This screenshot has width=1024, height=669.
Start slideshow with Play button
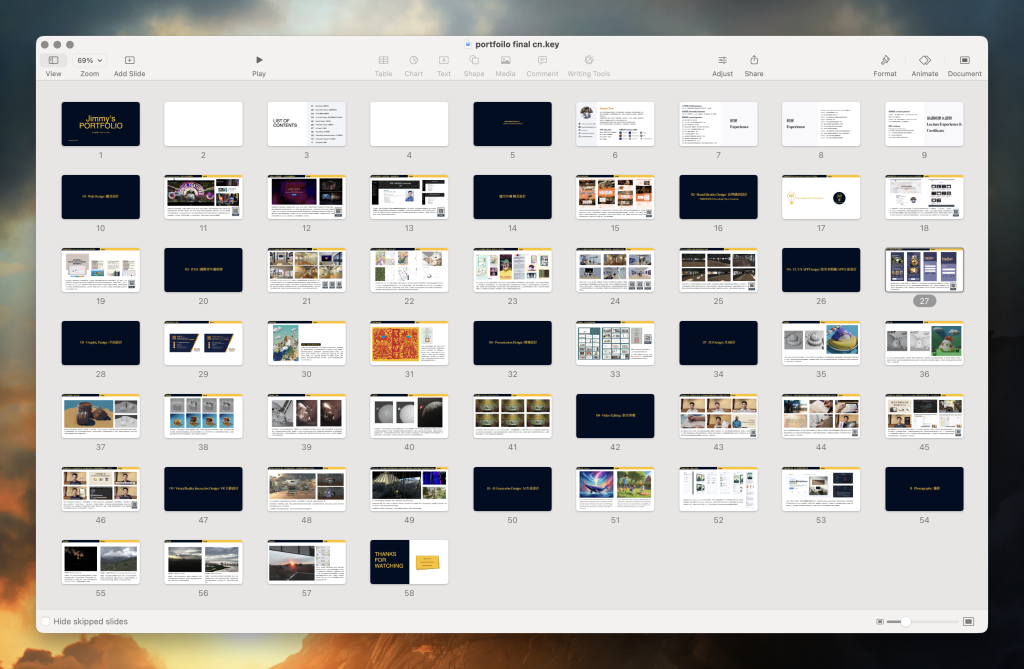tap(259, 61)
